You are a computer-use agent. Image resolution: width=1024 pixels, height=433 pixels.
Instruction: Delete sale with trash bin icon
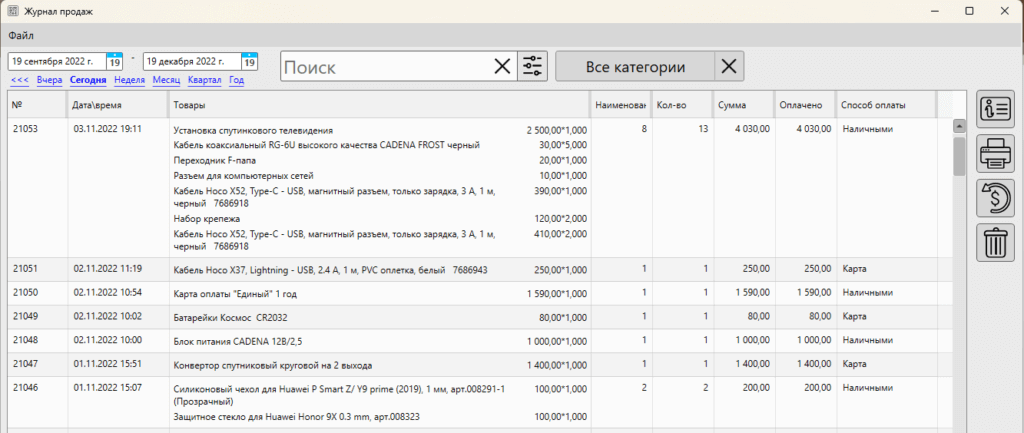click(995, 241)
